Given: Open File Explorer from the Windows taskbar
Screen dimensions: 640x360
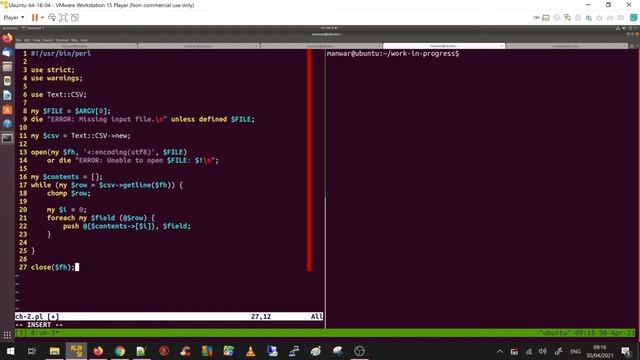Looking at the screenshot, I should pyautogui.click(x=54, y=351).
